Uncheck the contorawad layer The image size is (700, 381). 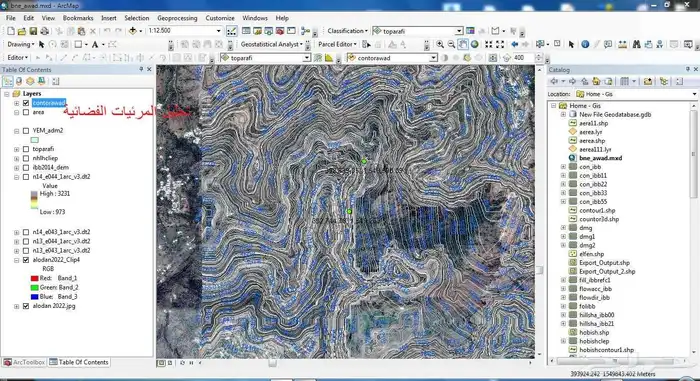(x=26, y=103)
